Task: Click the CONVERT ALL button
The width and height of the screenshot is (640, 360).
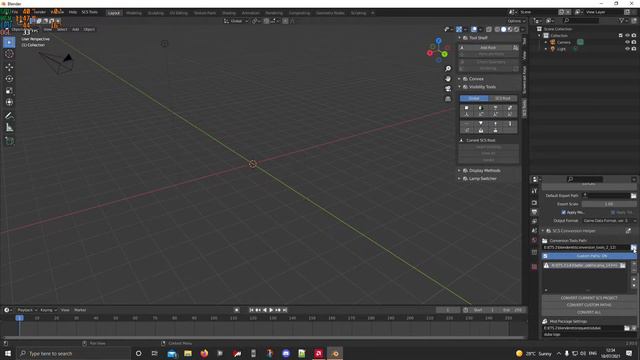Action: (589, 312)
